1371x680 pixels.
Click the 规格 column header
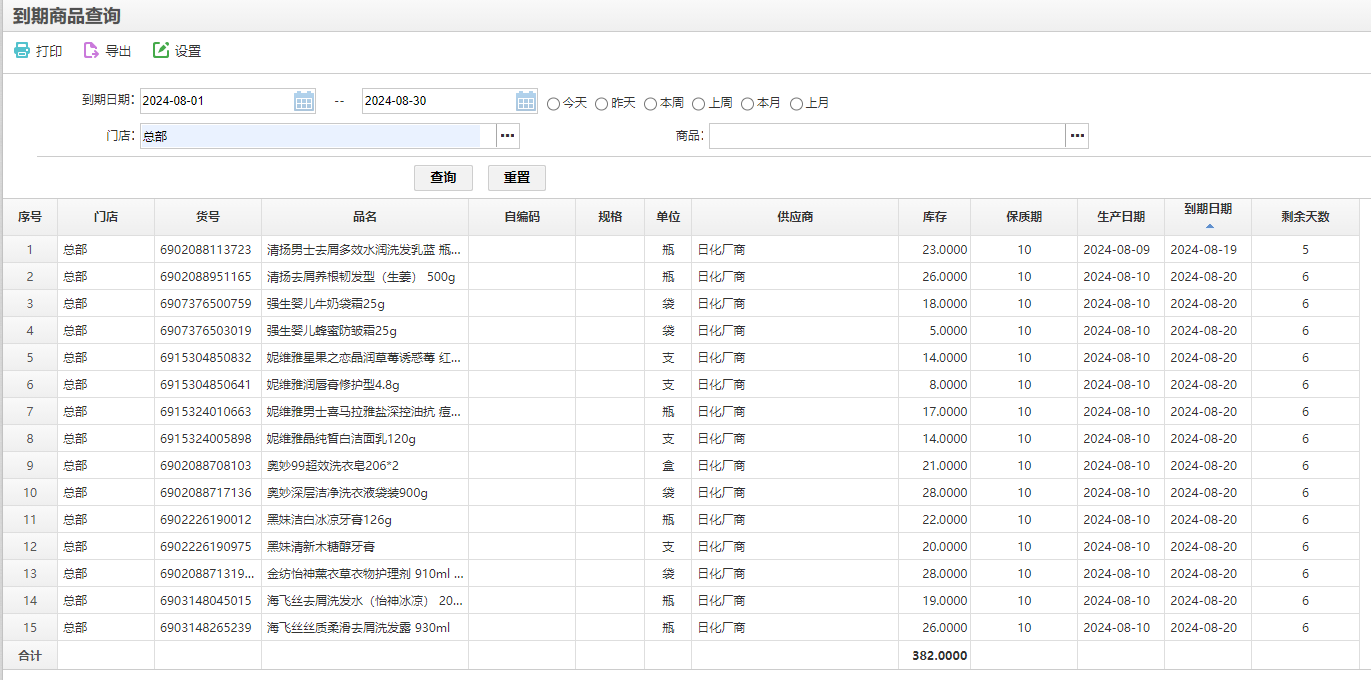point(610,217)
